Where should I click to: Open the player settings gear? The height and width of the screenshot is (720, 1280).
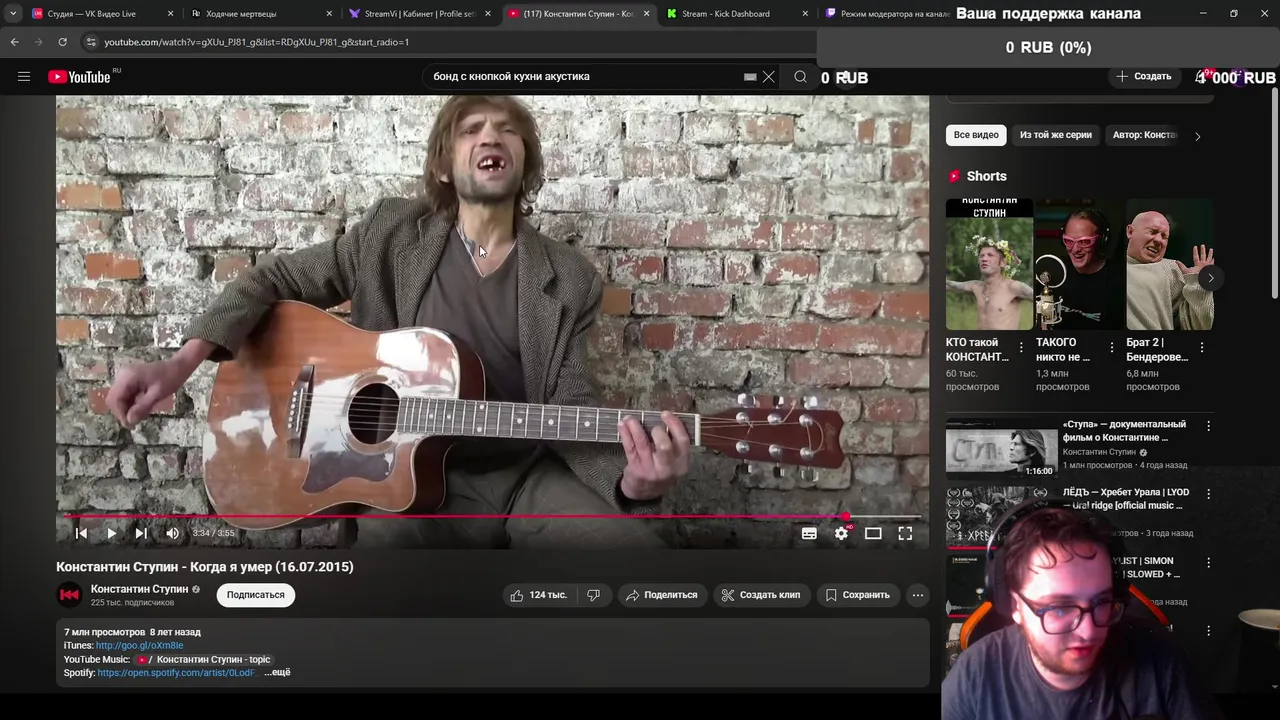point(841,533)
